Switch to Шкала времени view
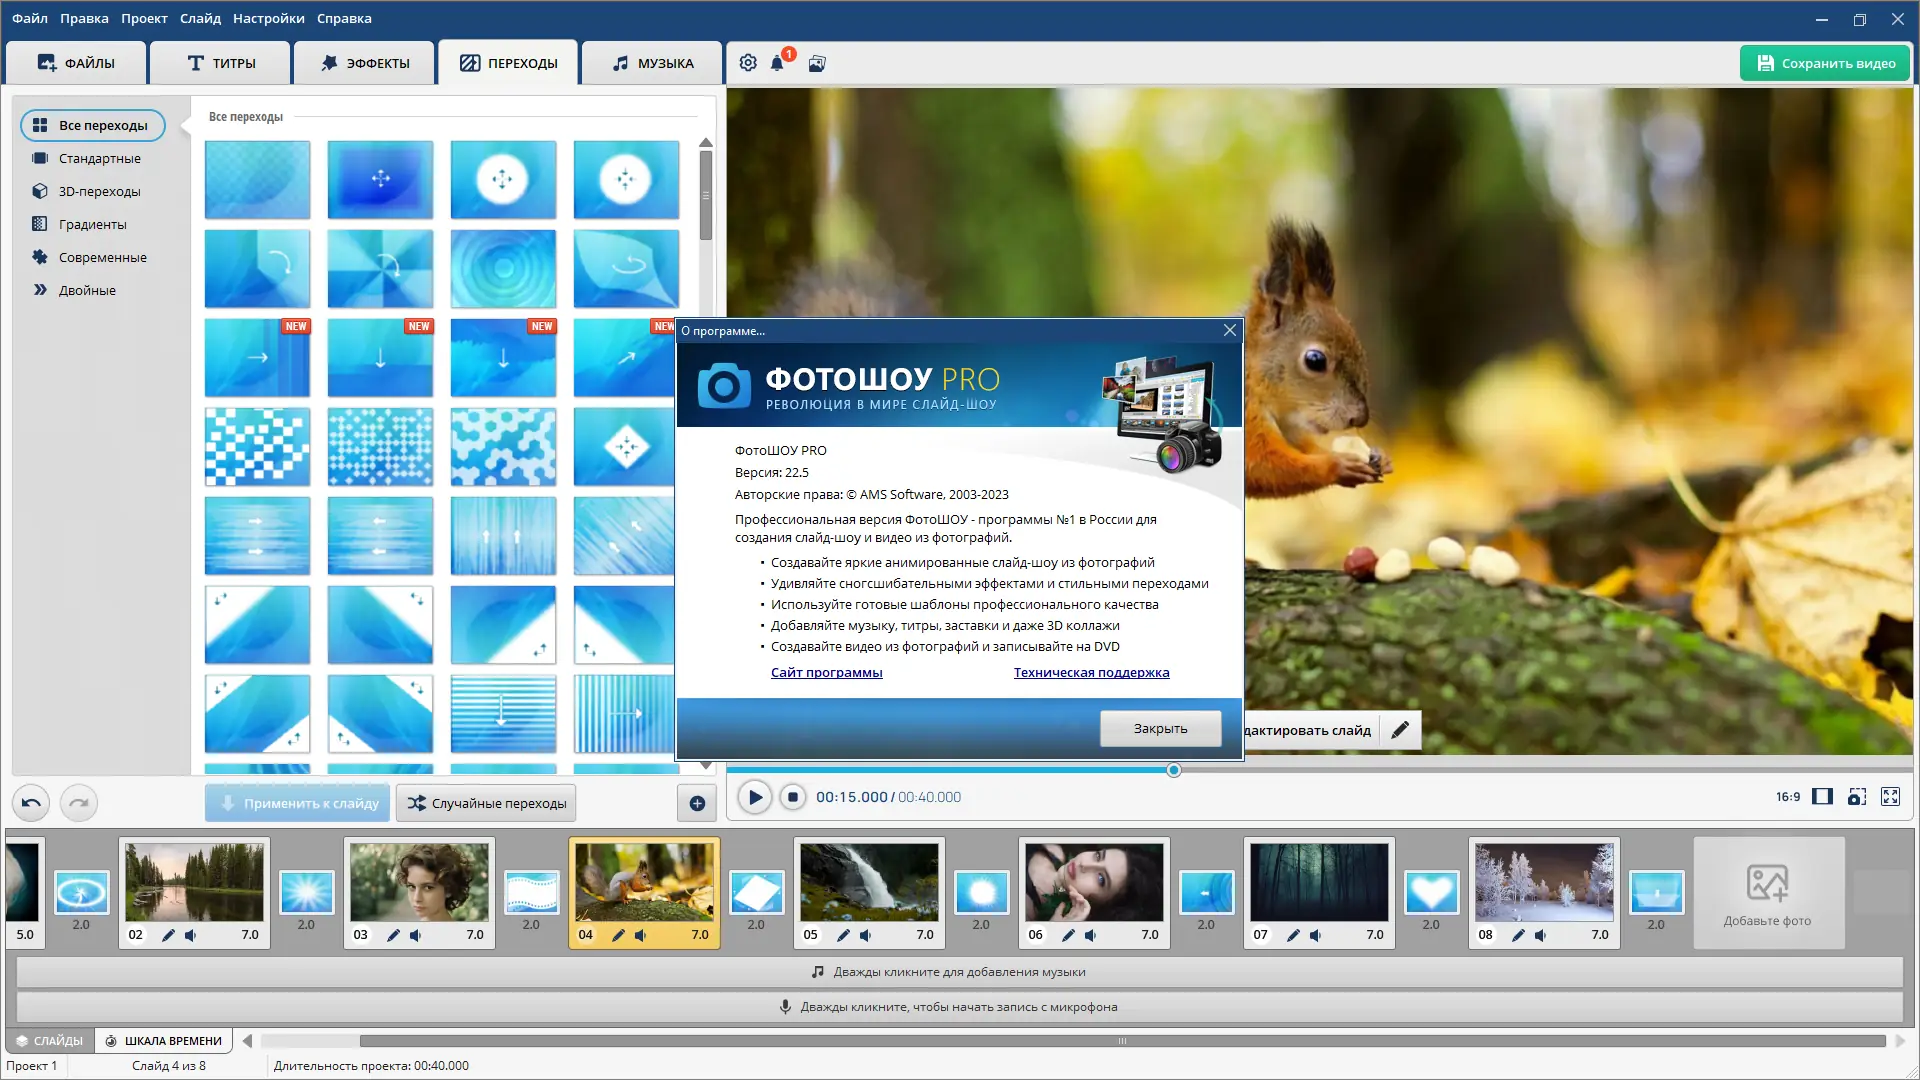This screenshot has height=1080, width=1920. 164,1041
